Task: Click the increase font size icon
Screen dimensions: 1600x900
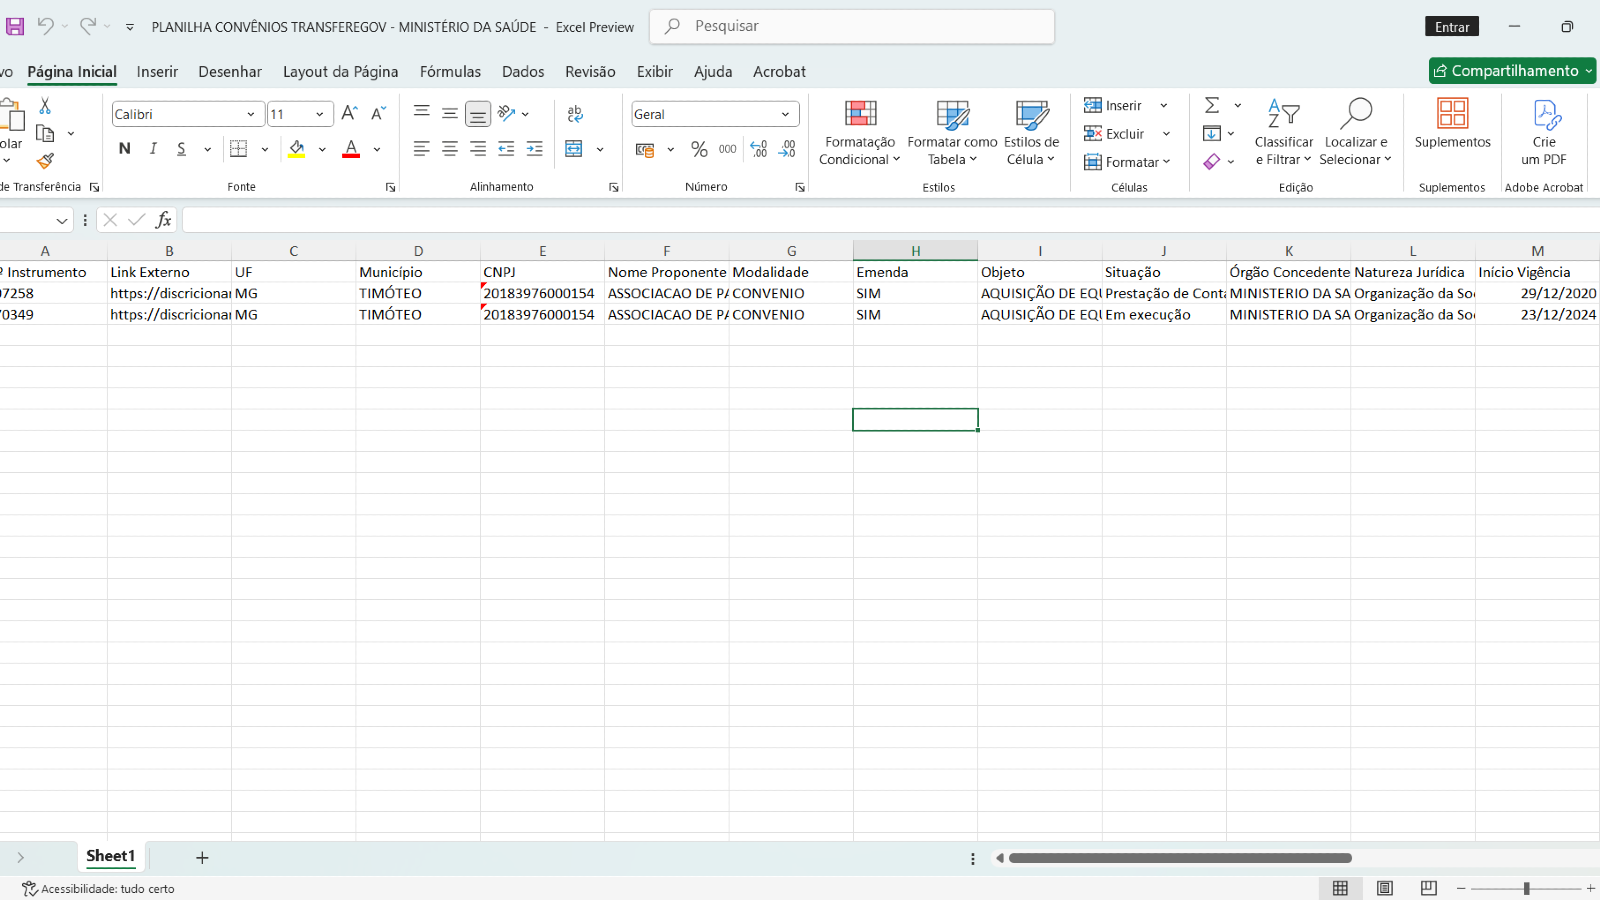Action: click(x=349, y=114)
